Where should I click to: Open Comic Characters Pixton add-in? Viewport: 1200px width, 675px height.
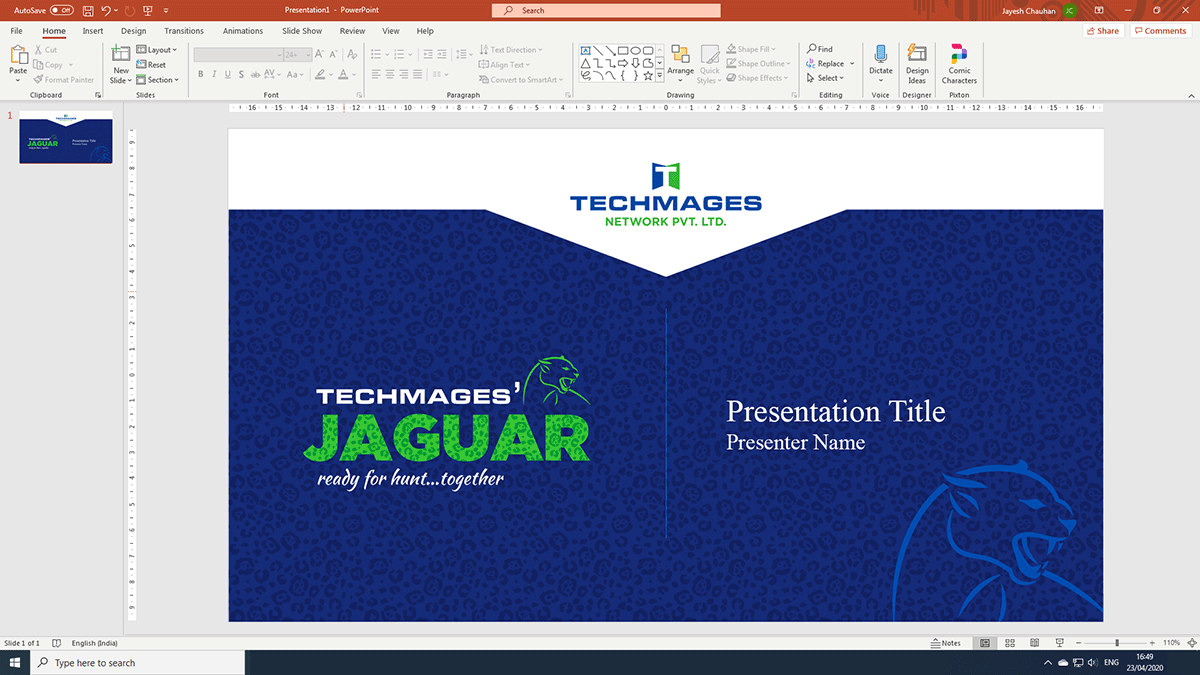pos(959,64)
